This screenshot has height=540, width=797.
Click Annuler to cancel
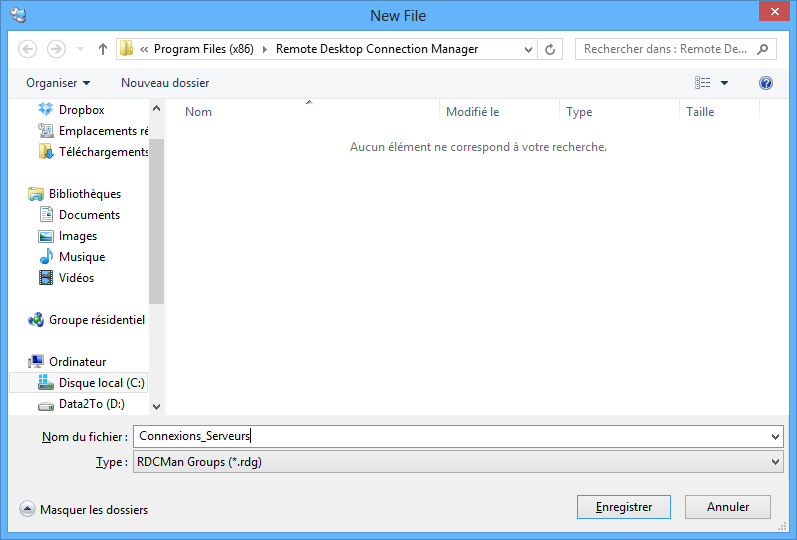pos(728,507)
